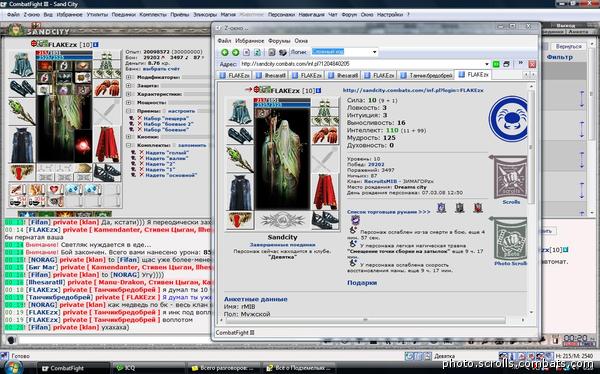The width and height of the screenshot is (600, 374).
Task: Click the black boots slot in main window
Action: click(107, 173)
